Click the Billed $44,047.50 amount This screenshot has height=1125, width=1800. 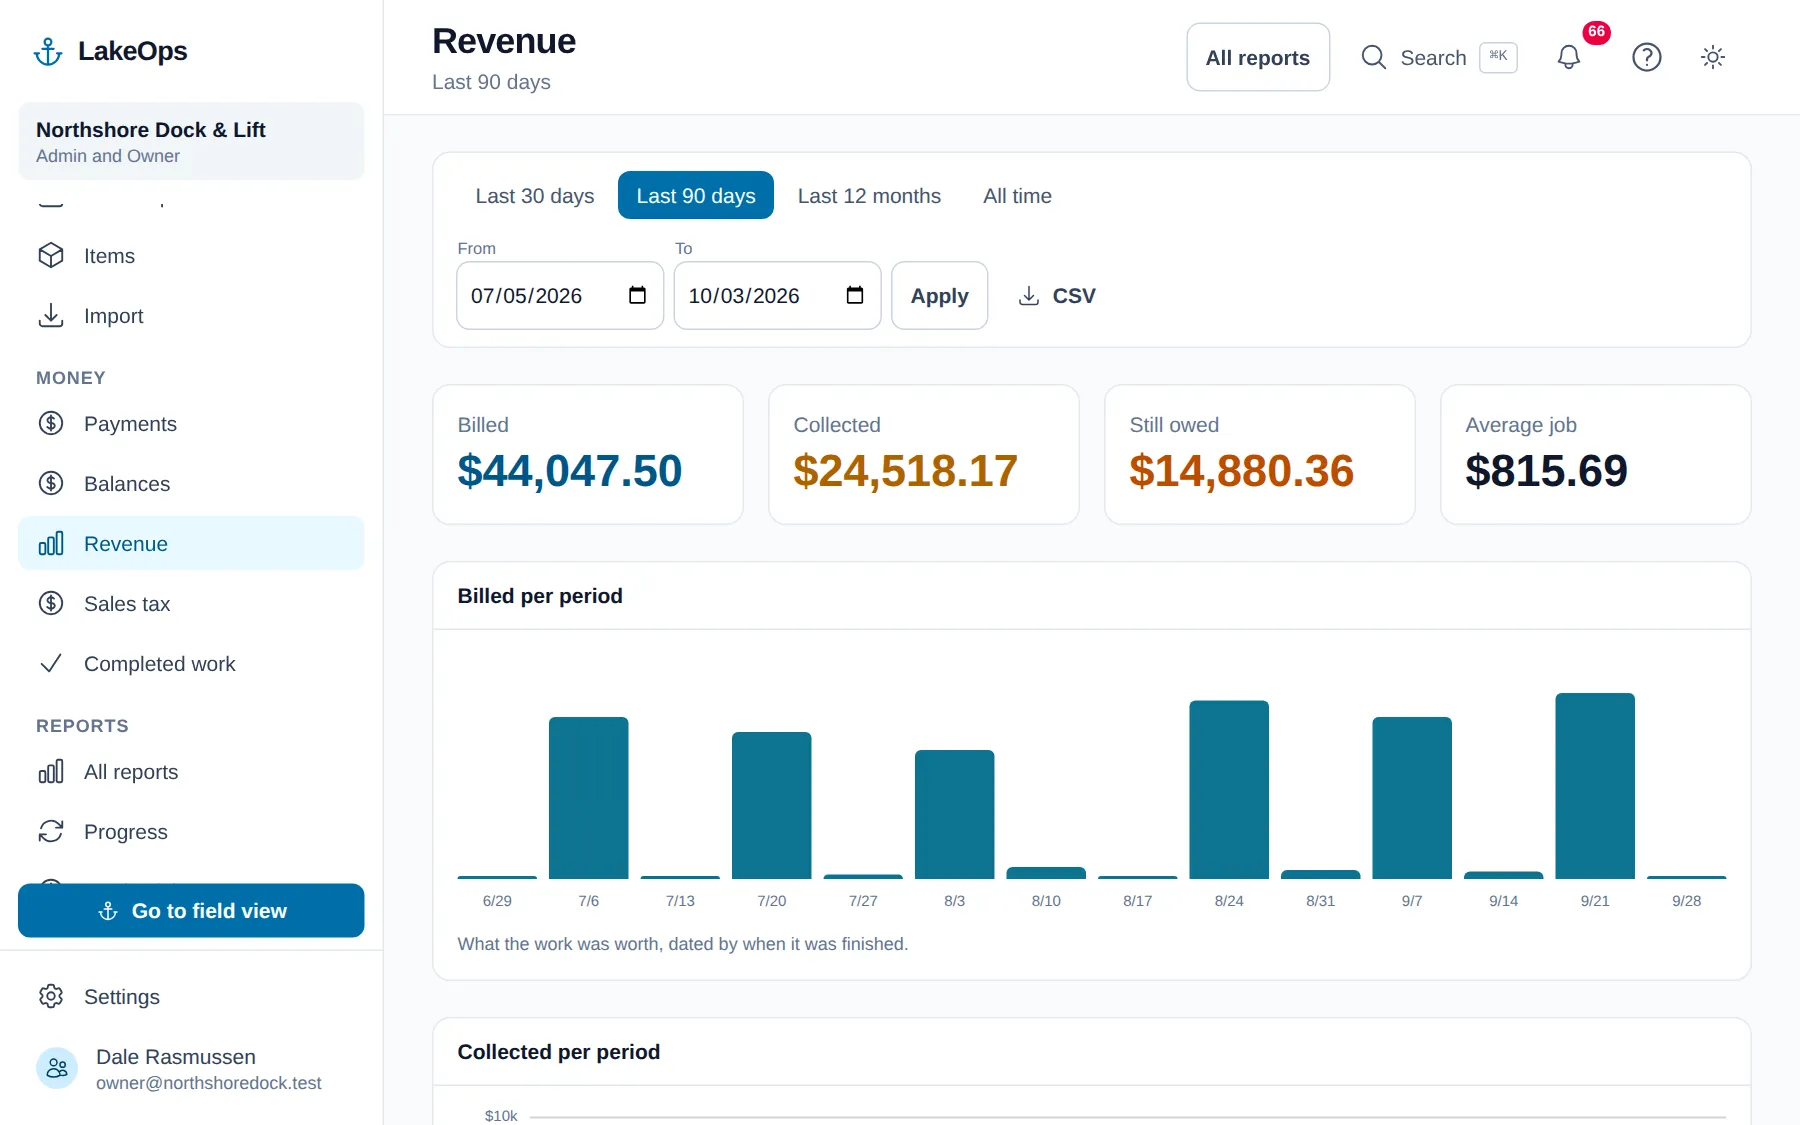(x=570, y=471)
